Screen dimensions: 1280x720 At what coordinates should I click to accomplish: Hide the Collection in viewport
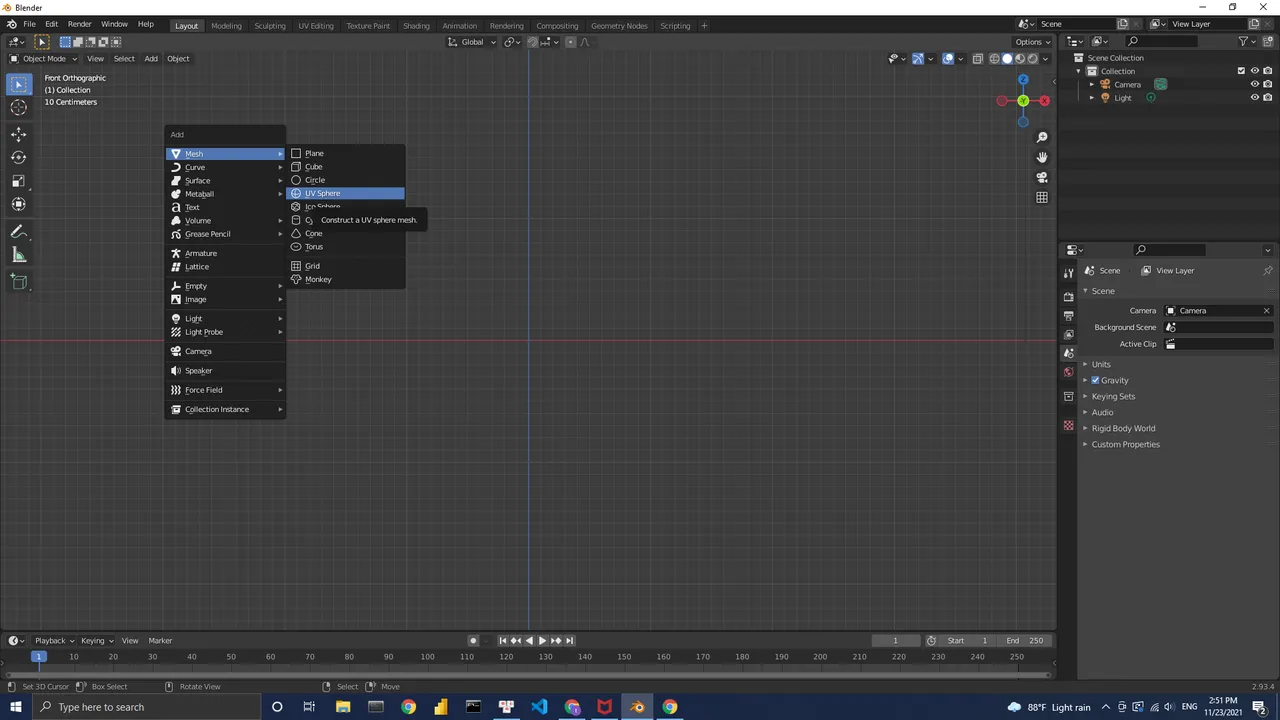pyautogui.click(x=1255, y=71)
